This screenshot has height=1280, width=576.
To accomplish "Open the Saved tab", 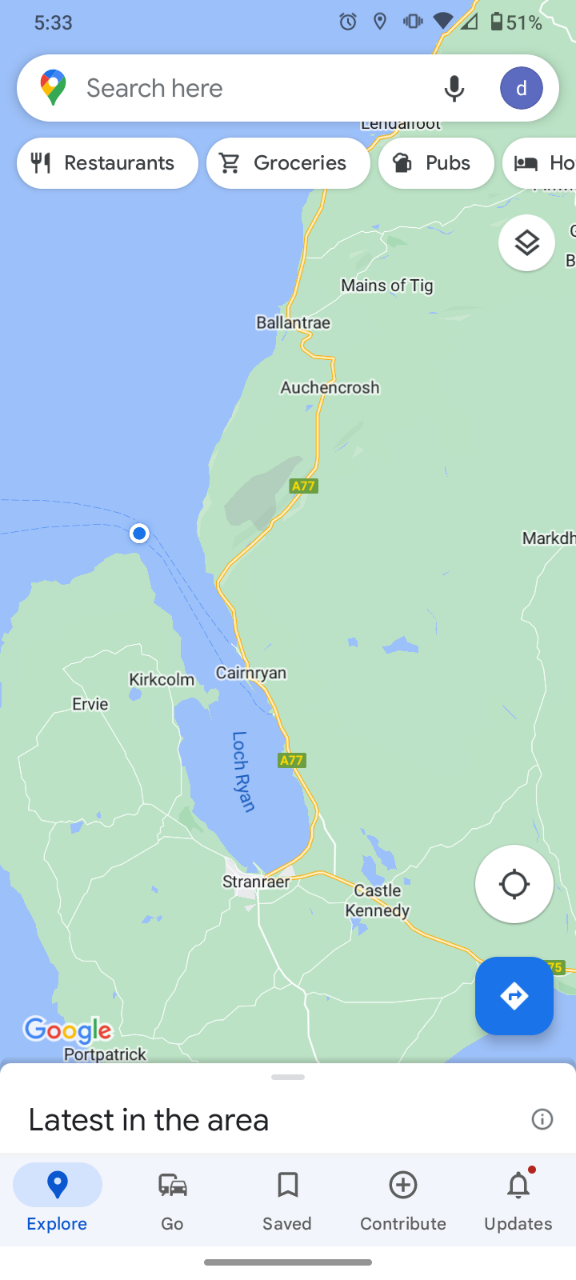I will (x=287, y=1200).
